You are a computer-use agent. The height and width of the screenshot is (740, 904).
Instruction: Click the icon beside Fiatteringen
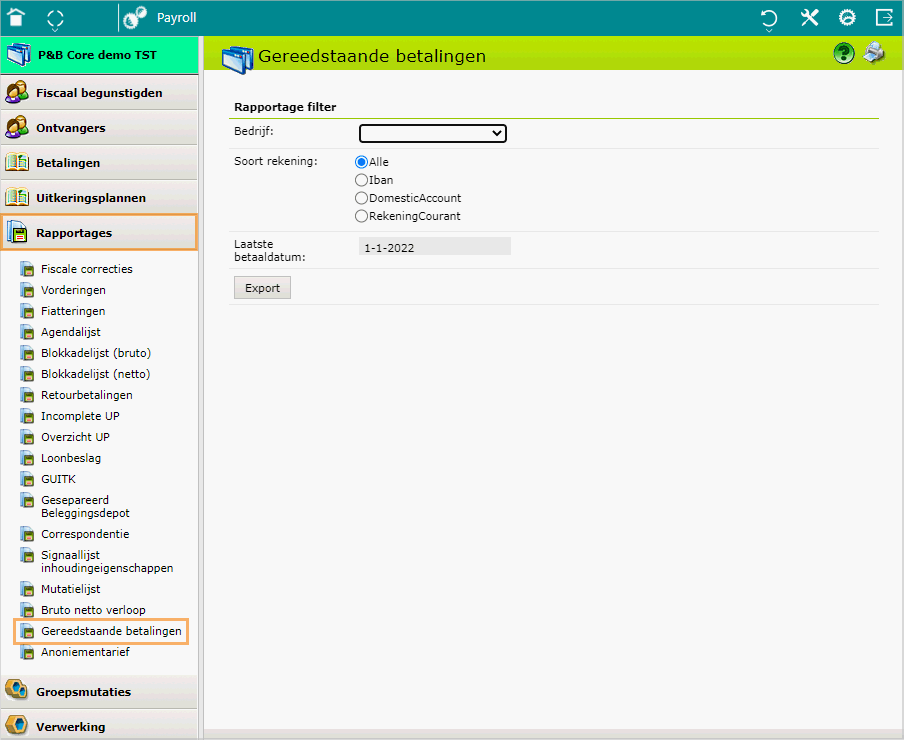coord(27,311)
